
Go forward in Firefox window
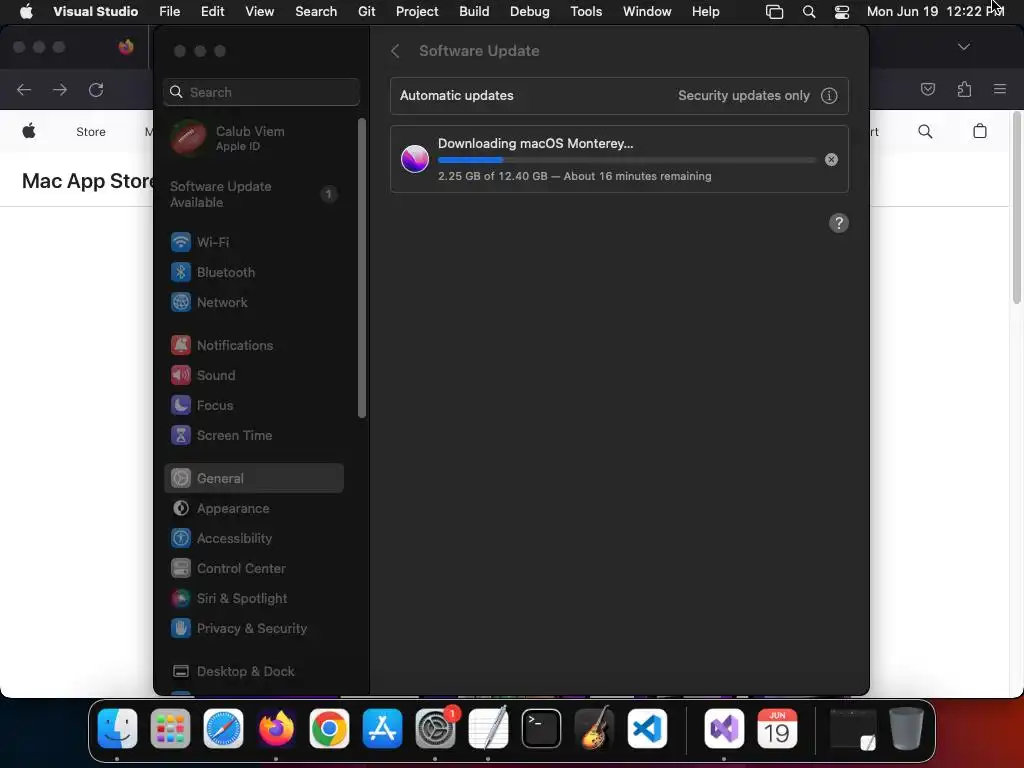point(59,89)
